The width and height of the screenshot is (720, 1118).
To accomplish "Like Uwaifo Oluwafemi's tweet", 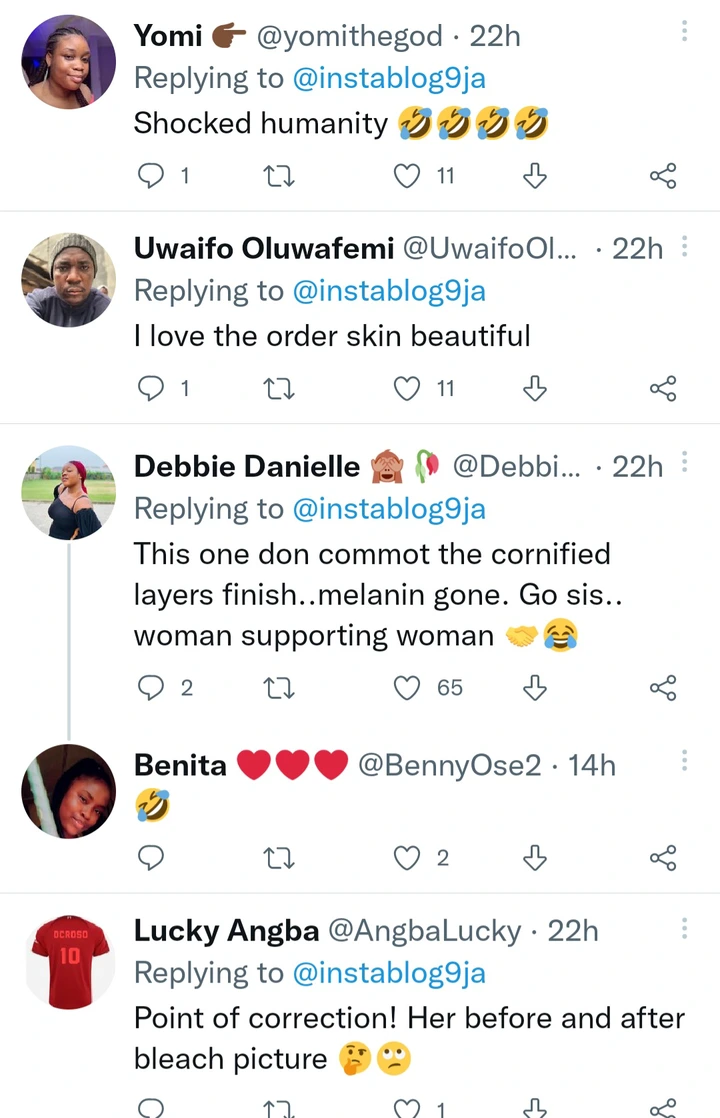I will pyautogui.click(x=407, y=388).
